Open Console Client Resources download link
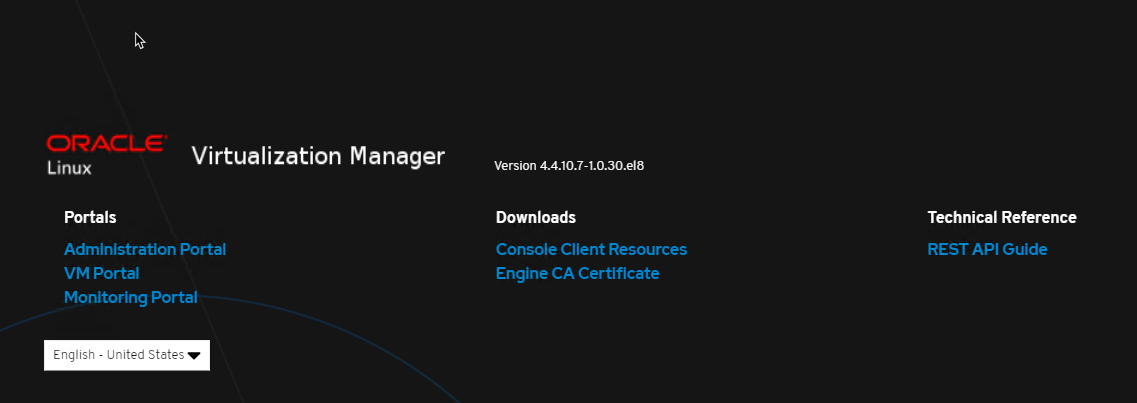The image size is (1137, 403). [x=591, y=249]
